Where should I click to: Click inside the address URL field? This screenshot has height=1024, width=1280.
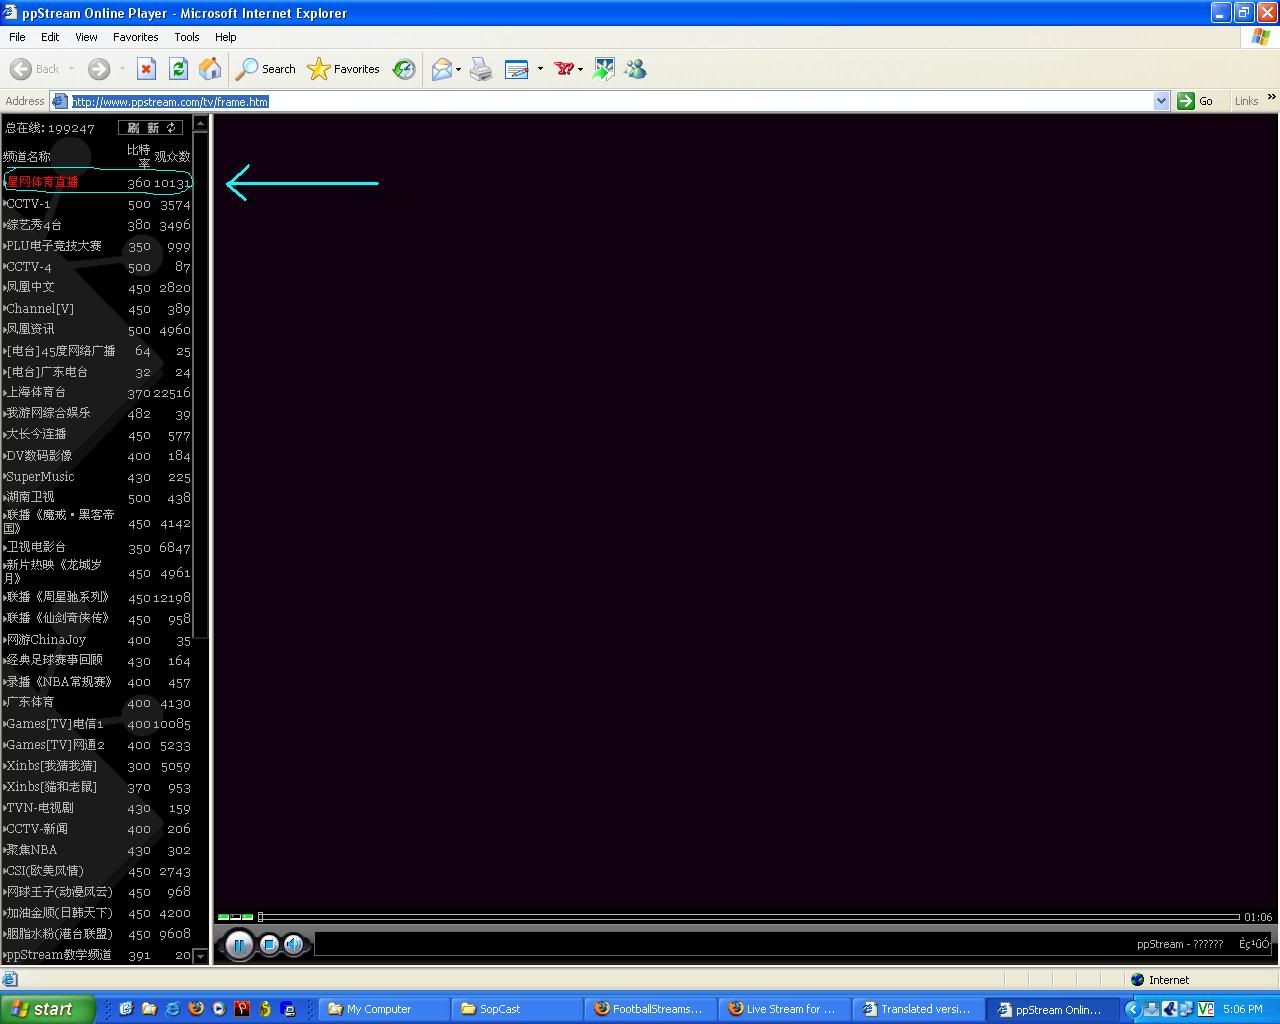[610, 101]
